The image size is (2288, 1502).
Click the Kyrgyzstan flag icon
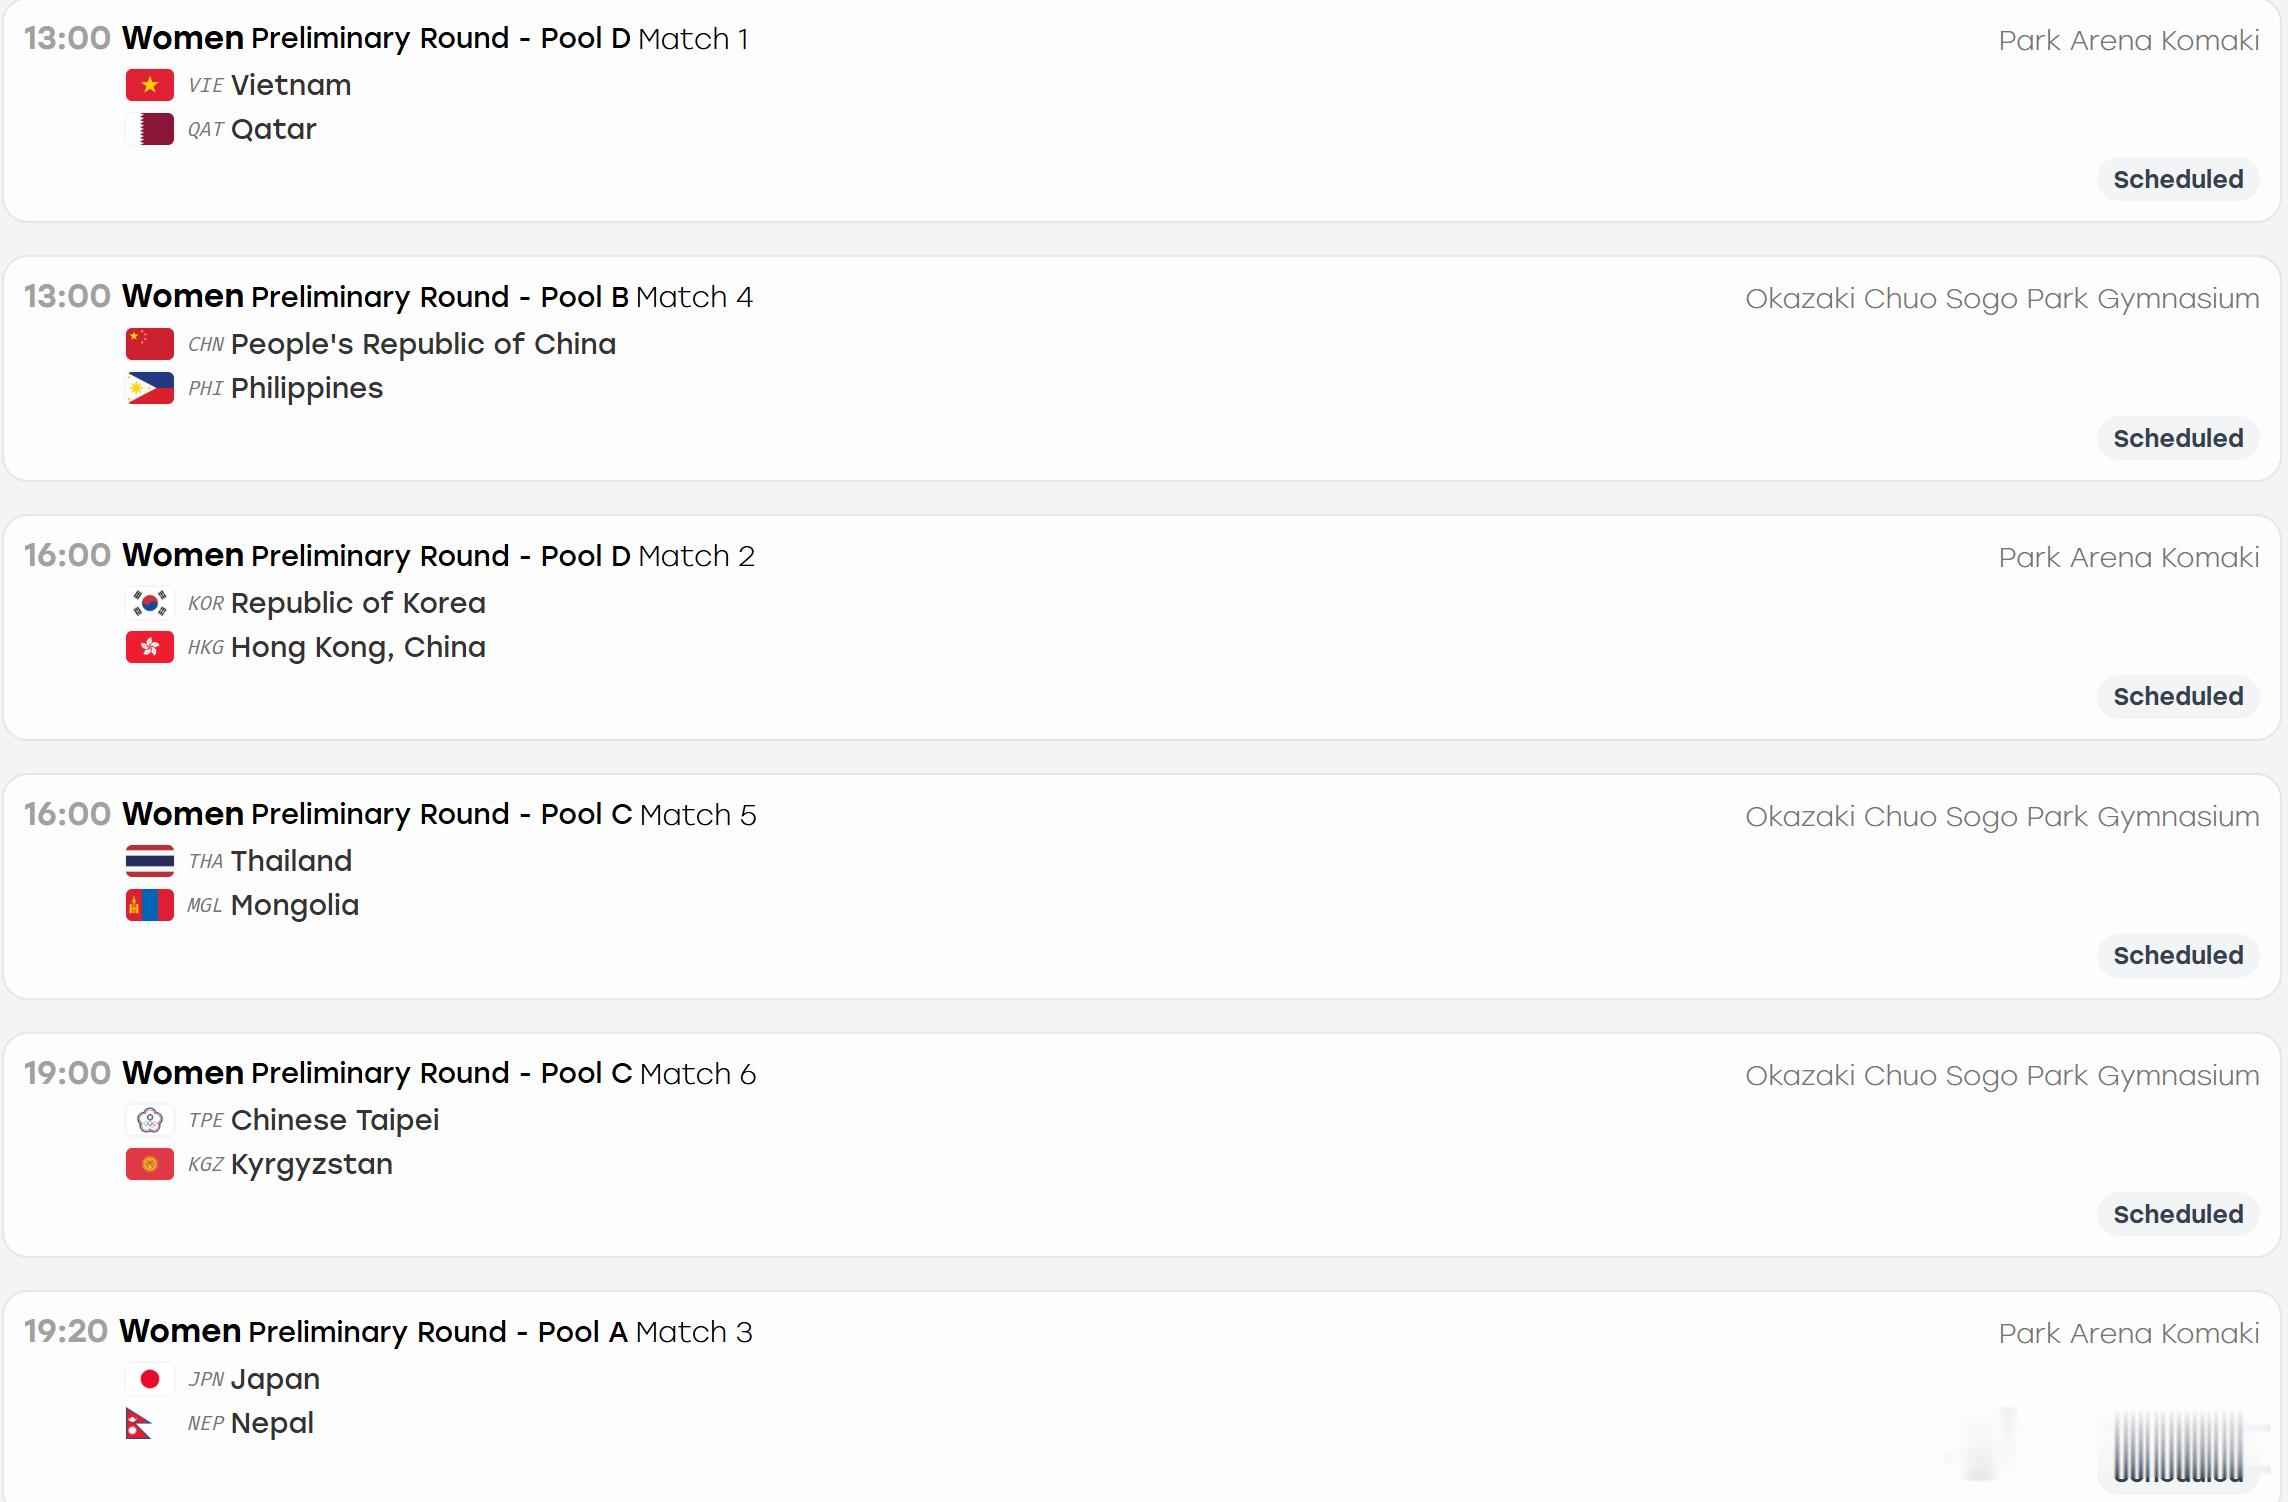(150, 1164)
